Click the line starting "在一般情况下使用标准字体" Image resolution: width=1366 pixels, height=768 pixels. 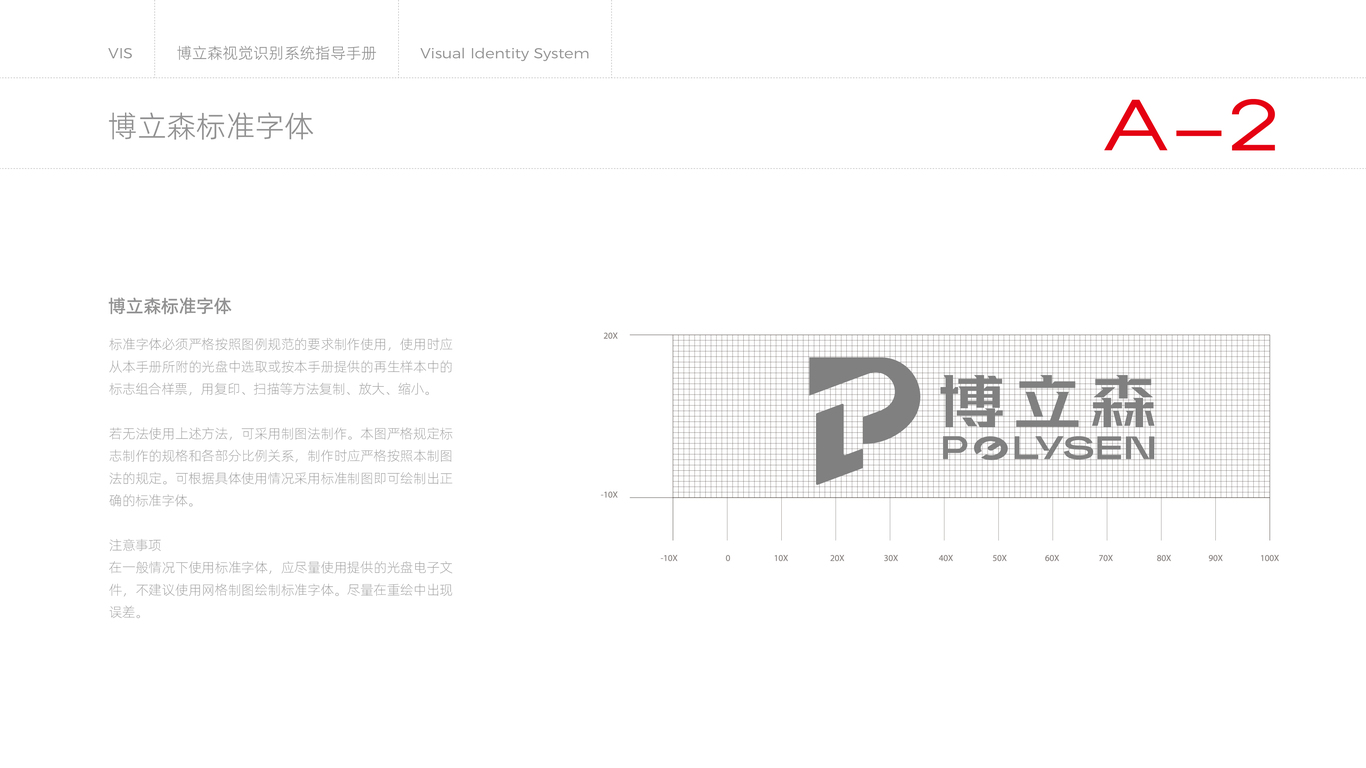[281, 568]
